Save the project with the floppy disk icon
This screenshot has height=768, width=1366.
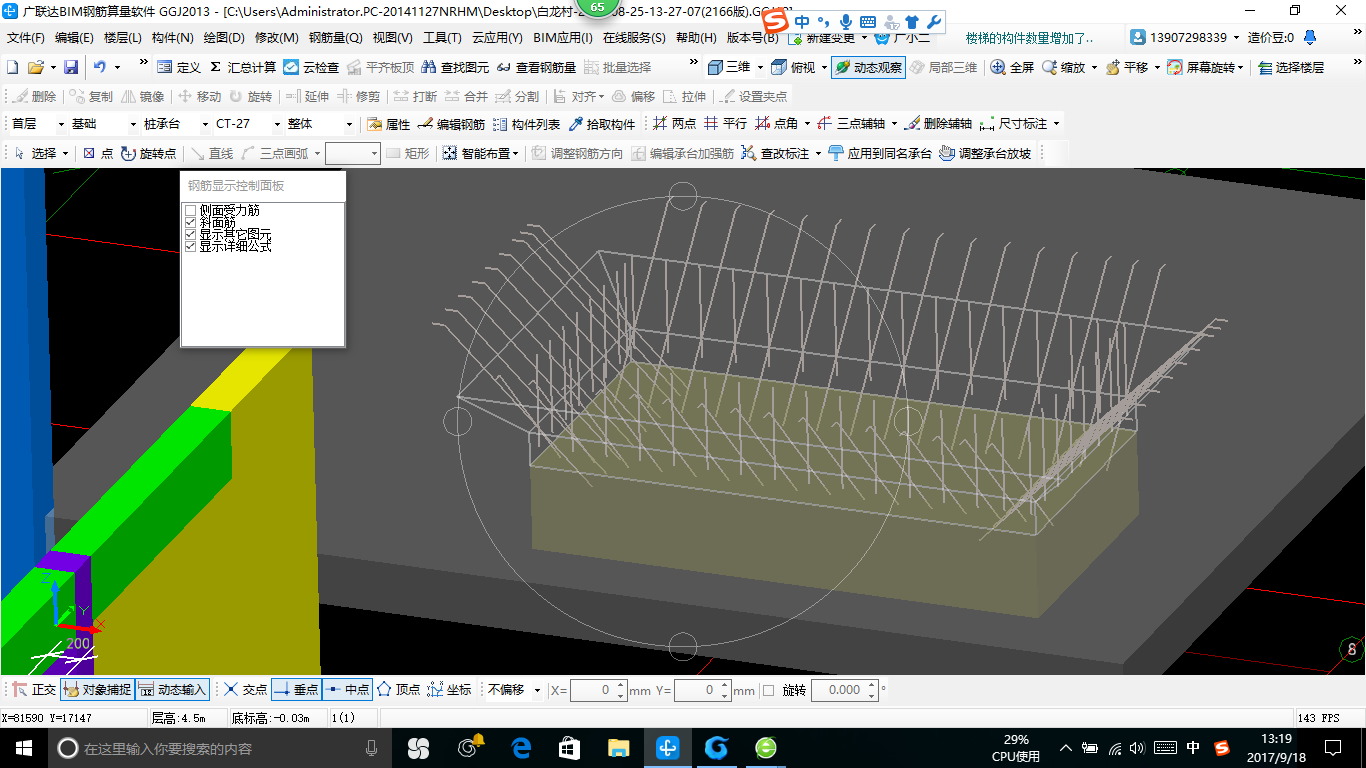coord(71,67)
